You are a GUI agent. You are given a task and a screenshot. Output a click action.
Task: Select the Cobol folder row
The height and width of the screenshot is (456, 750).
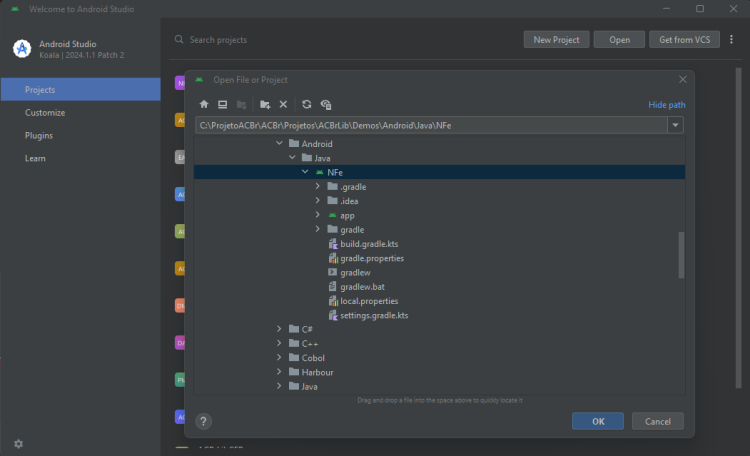(439, 358)
